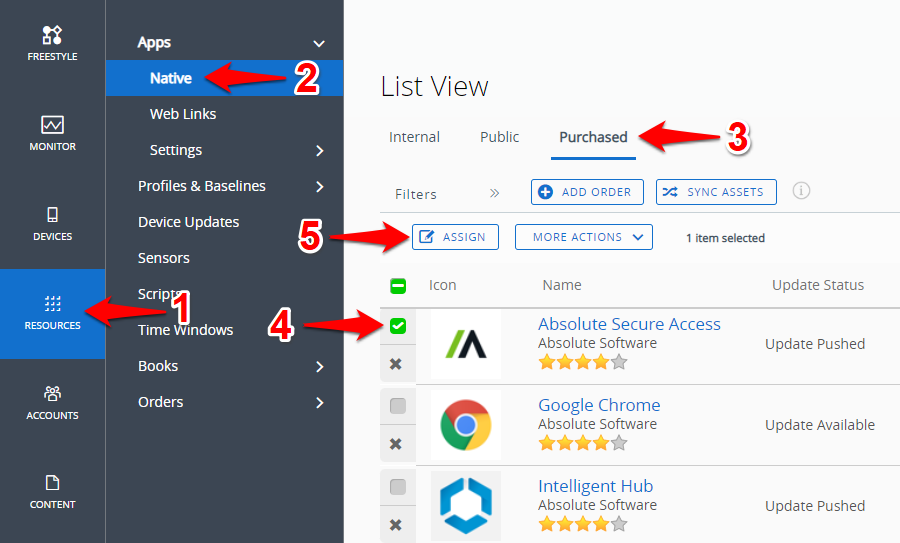The height and width of the screenshot is (543, 900).
Task: Click the star rating of Intelligent Hub
Action: [x=583, y=524]
